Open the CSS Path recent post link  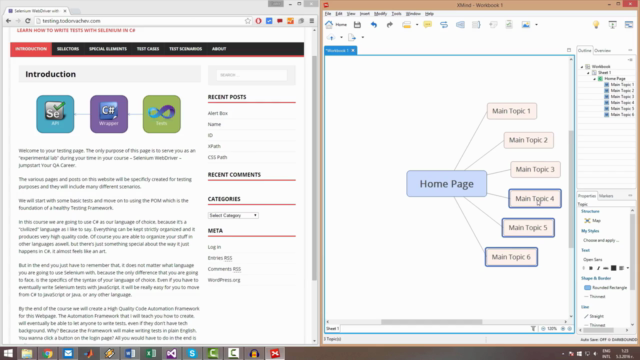[217, 157]
